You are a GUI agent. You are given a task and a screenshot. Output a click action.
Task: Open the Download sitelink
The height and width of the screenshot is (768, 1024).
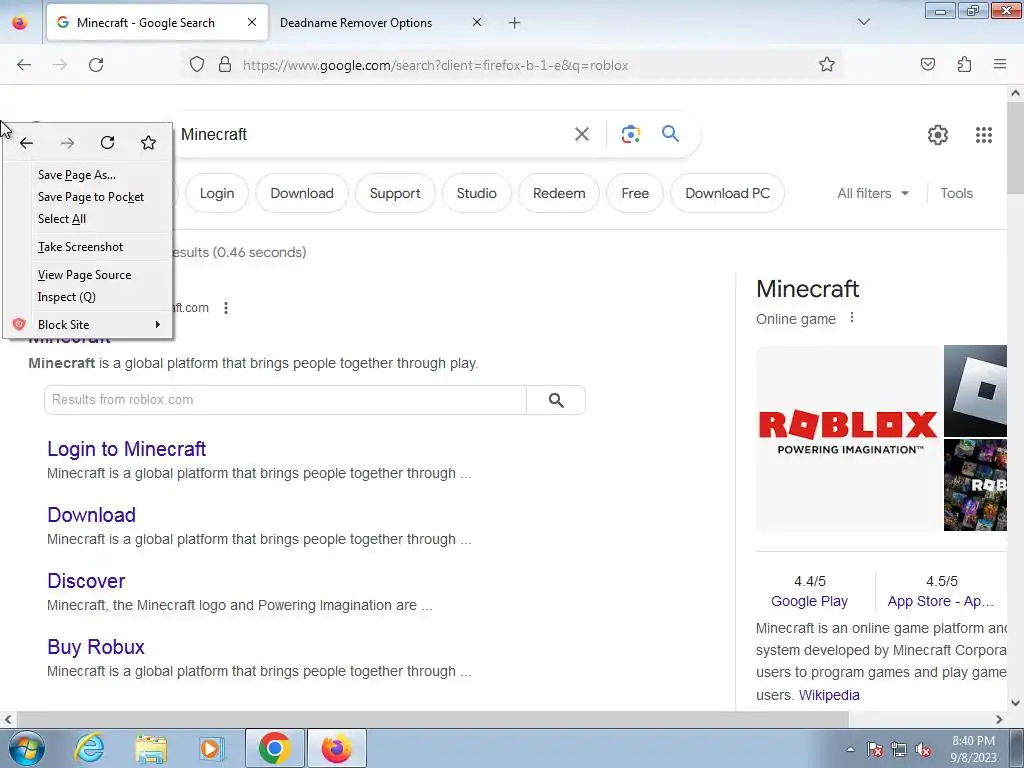click(x=91, y=515)
